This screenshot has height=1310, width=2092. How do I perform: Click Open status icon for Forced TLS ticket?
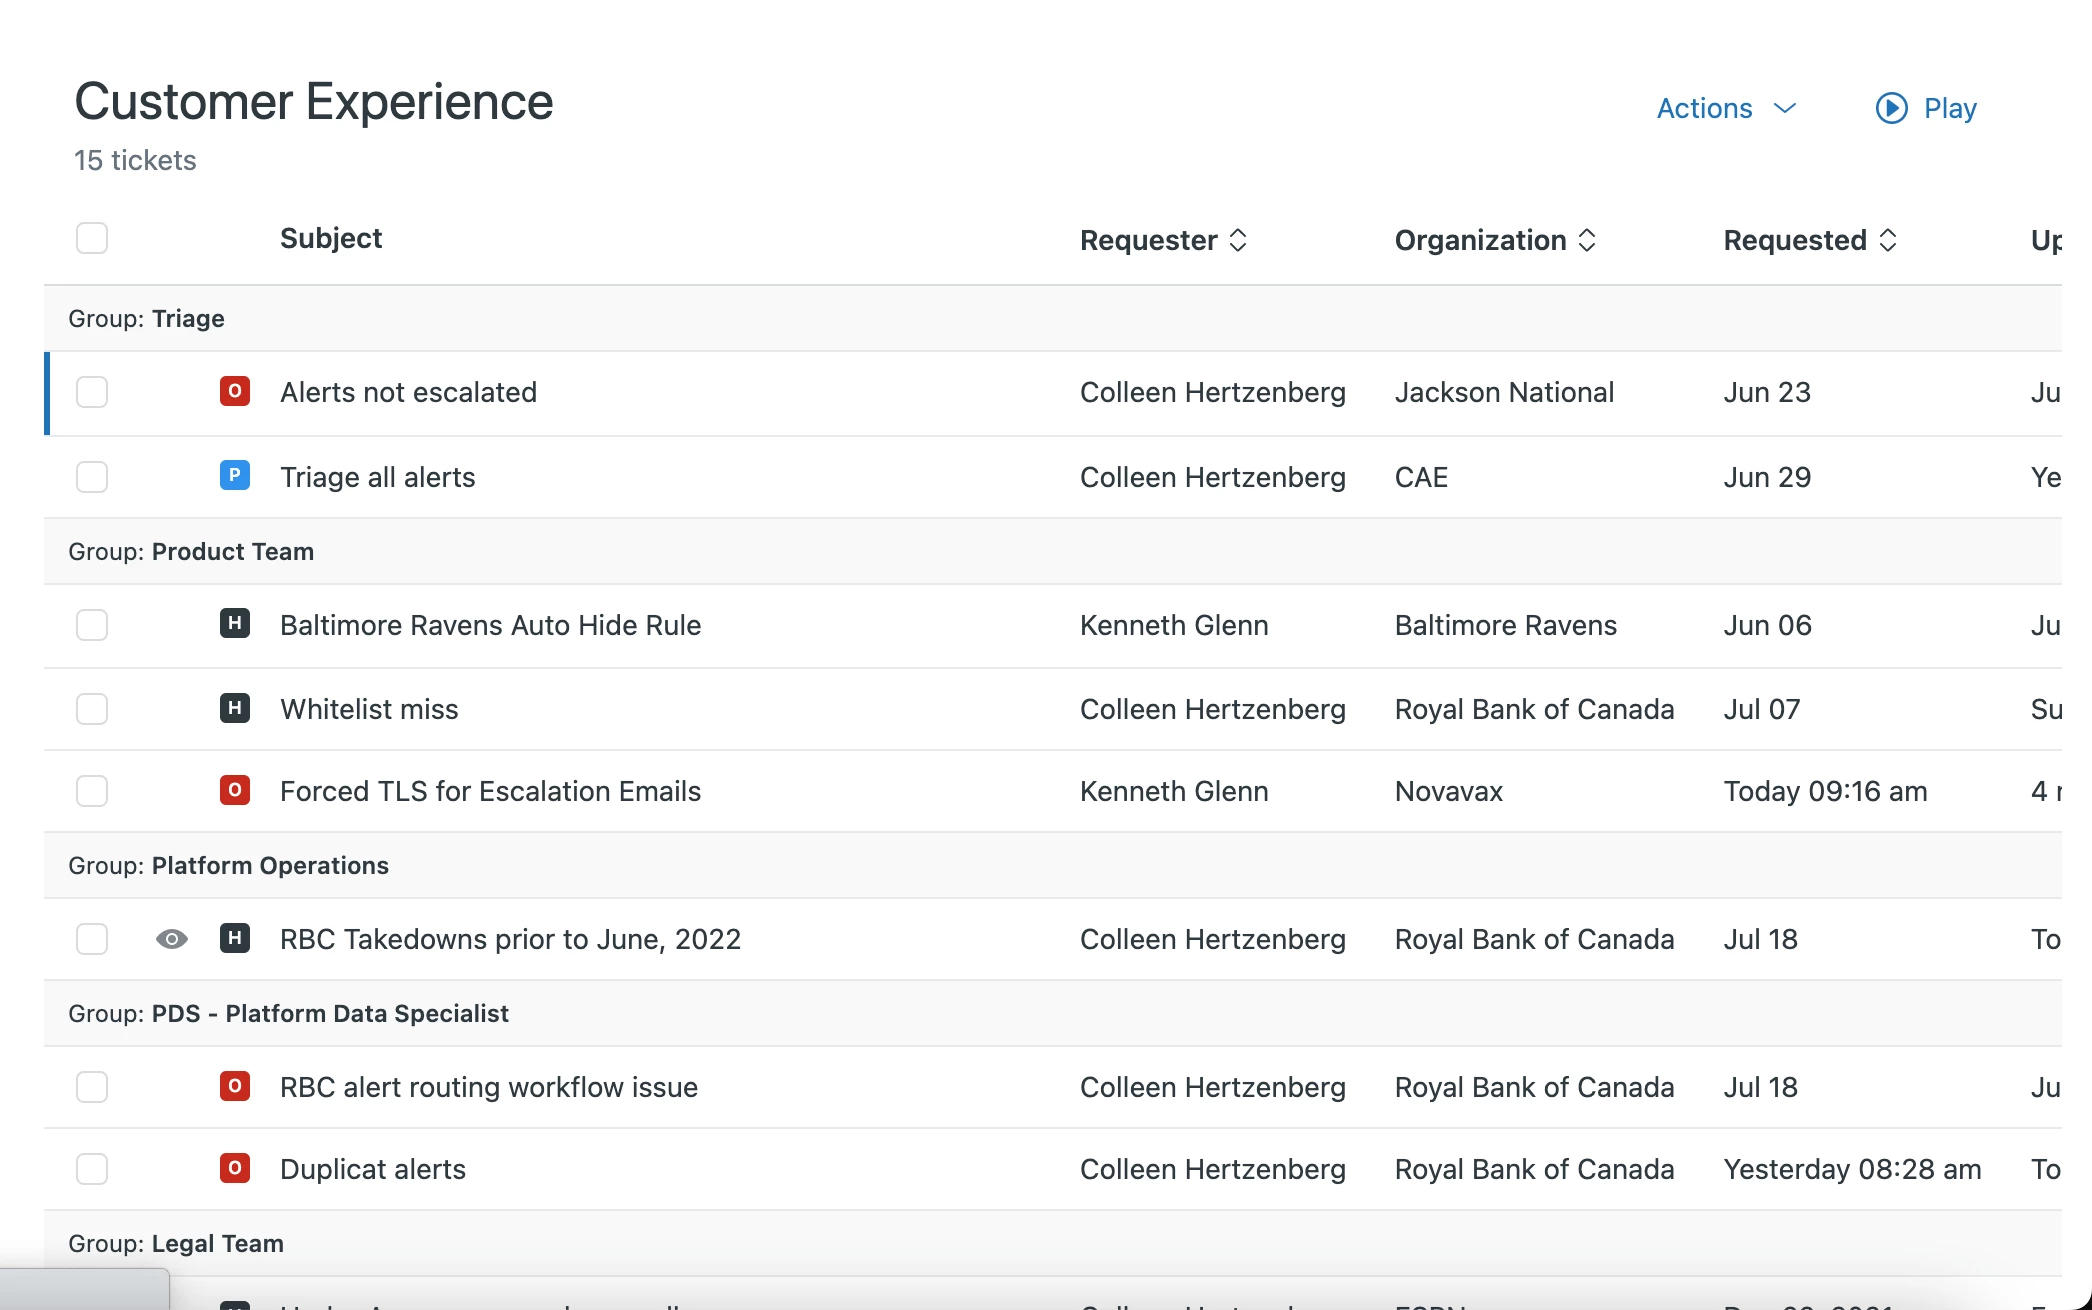click(x=234, y=790)
